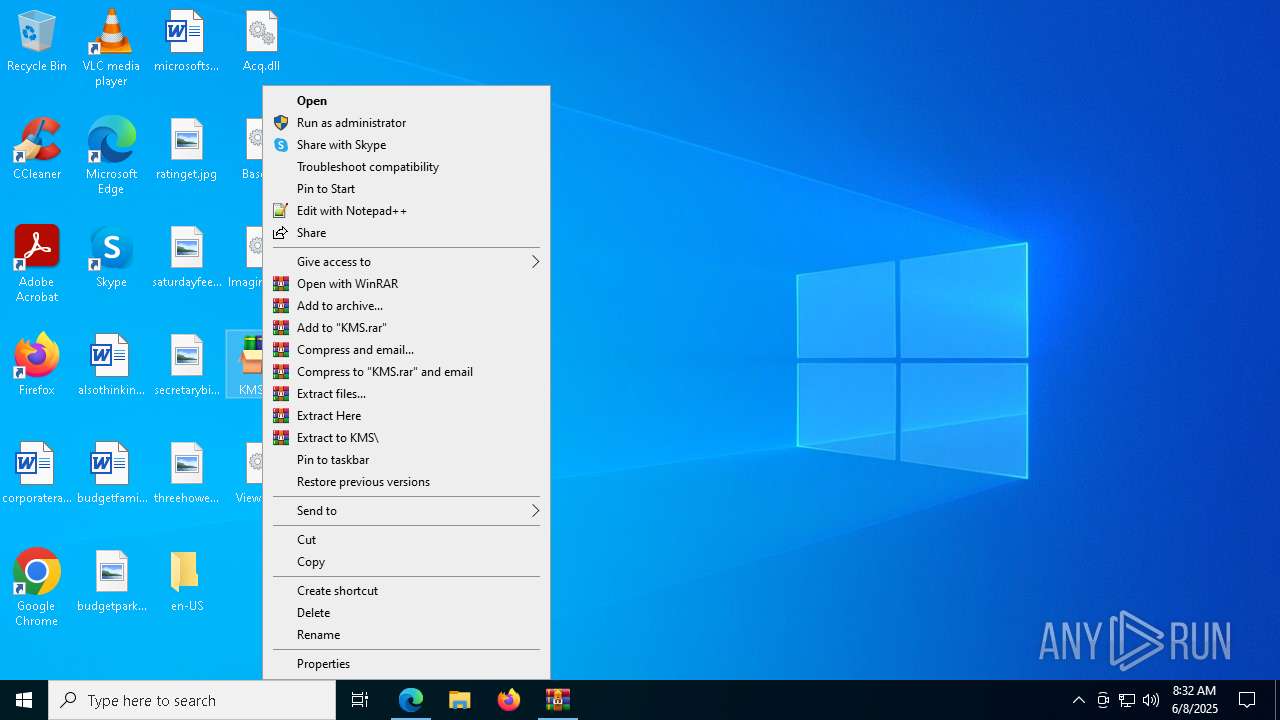Open Microsoft Edge from the taskbar
The image size is (1280, 720).
point(411,700)
